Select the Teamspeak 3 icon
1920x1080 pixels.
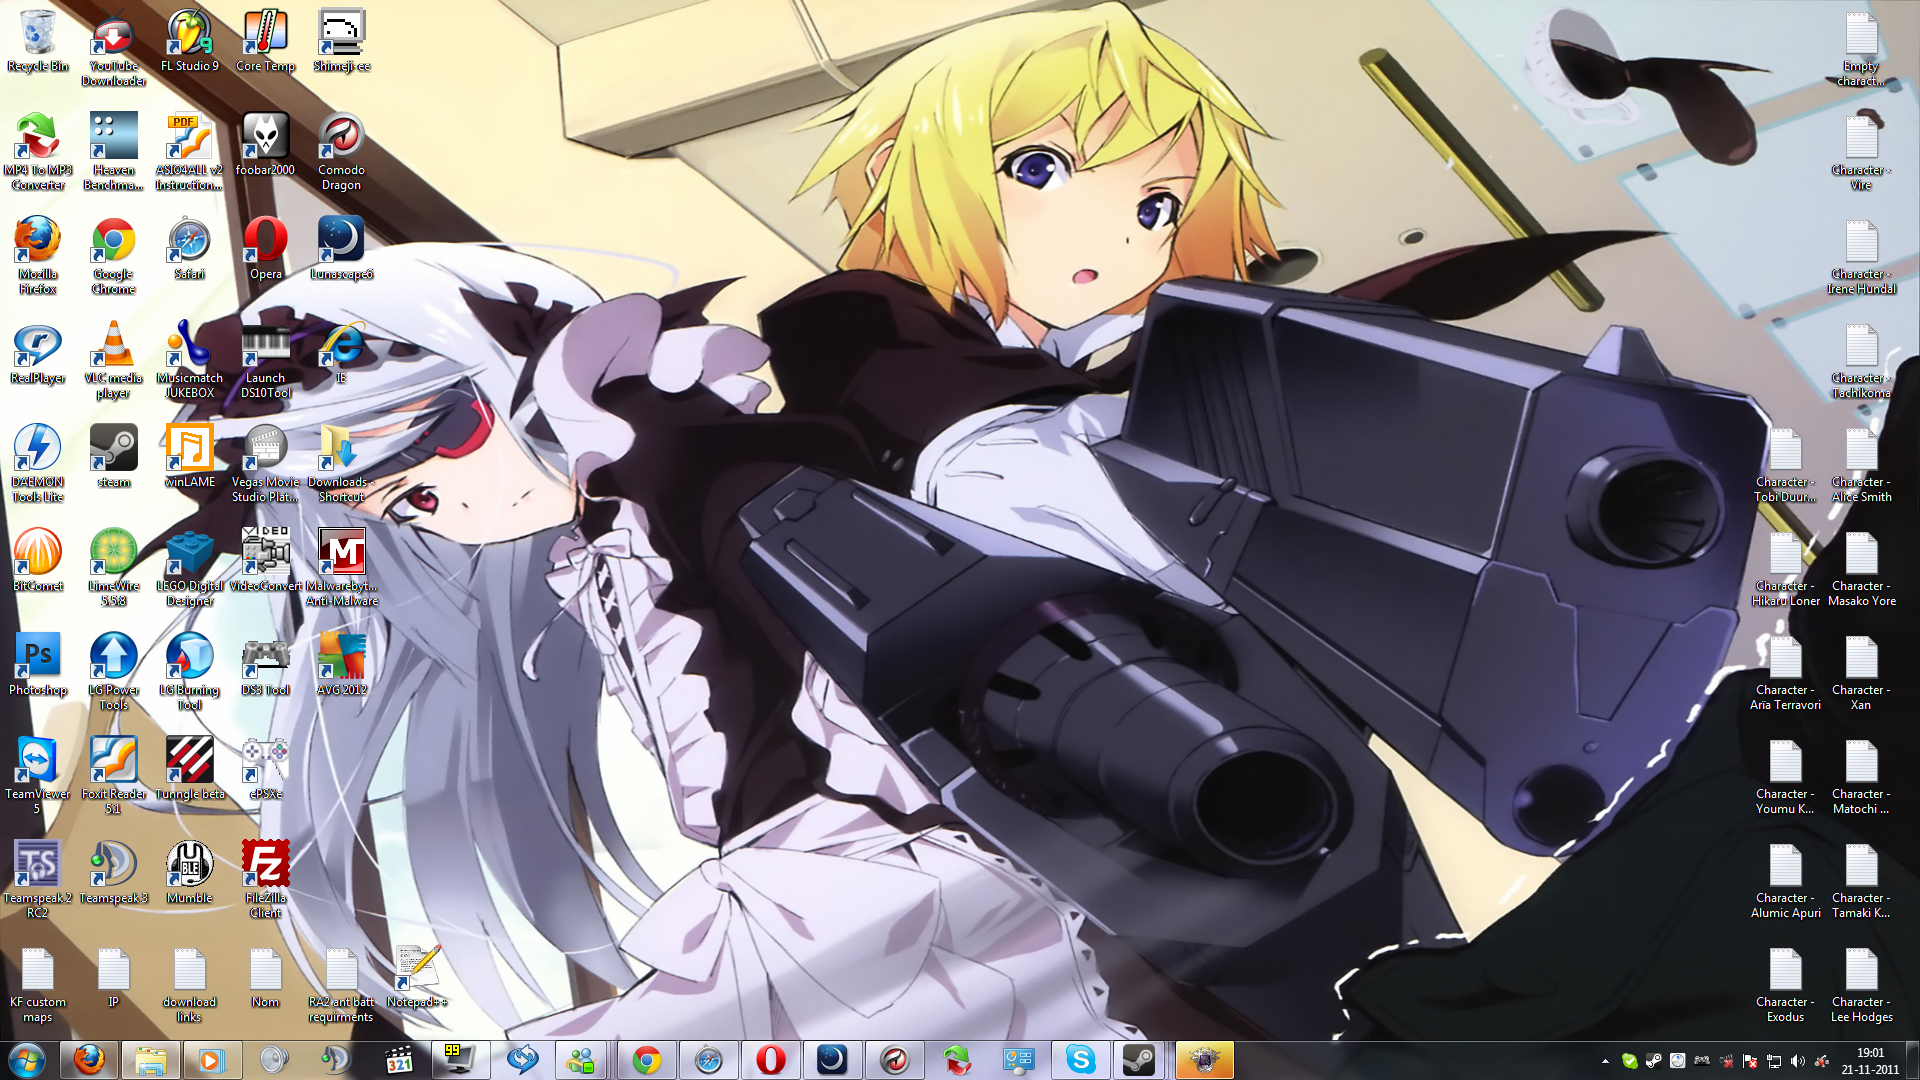point(113,873)
